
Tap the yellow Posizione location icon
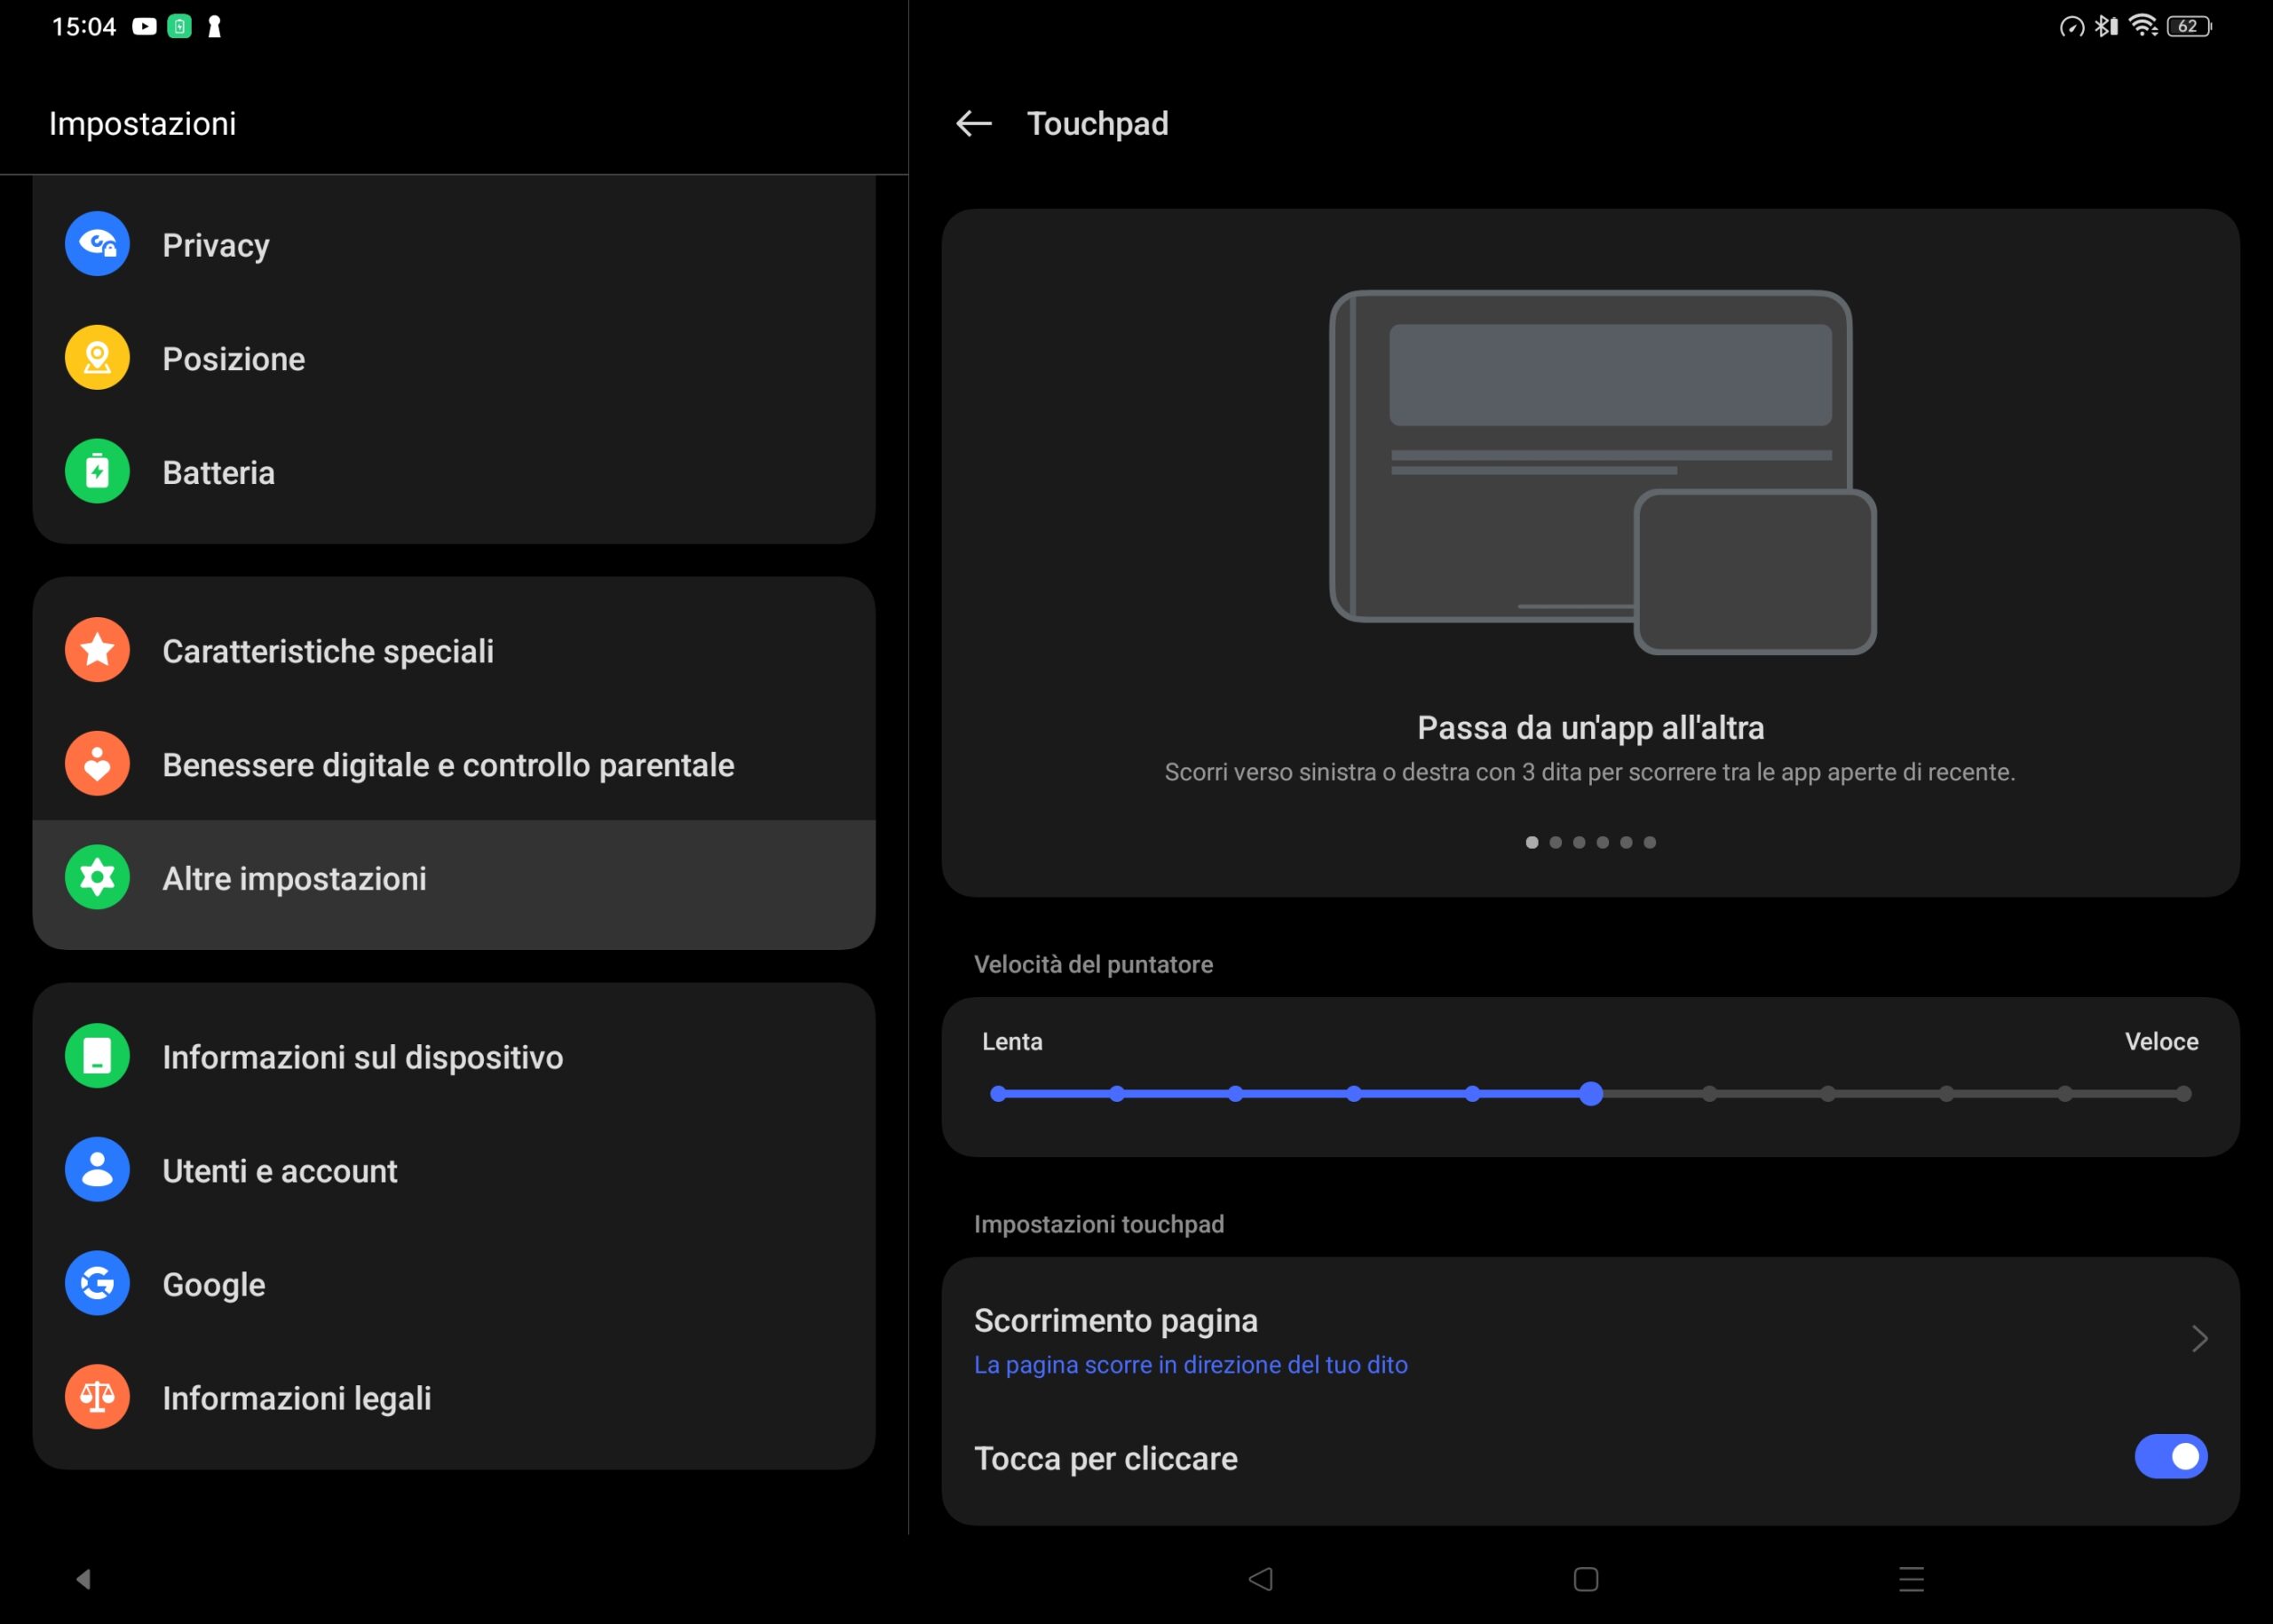pos(97,358)
